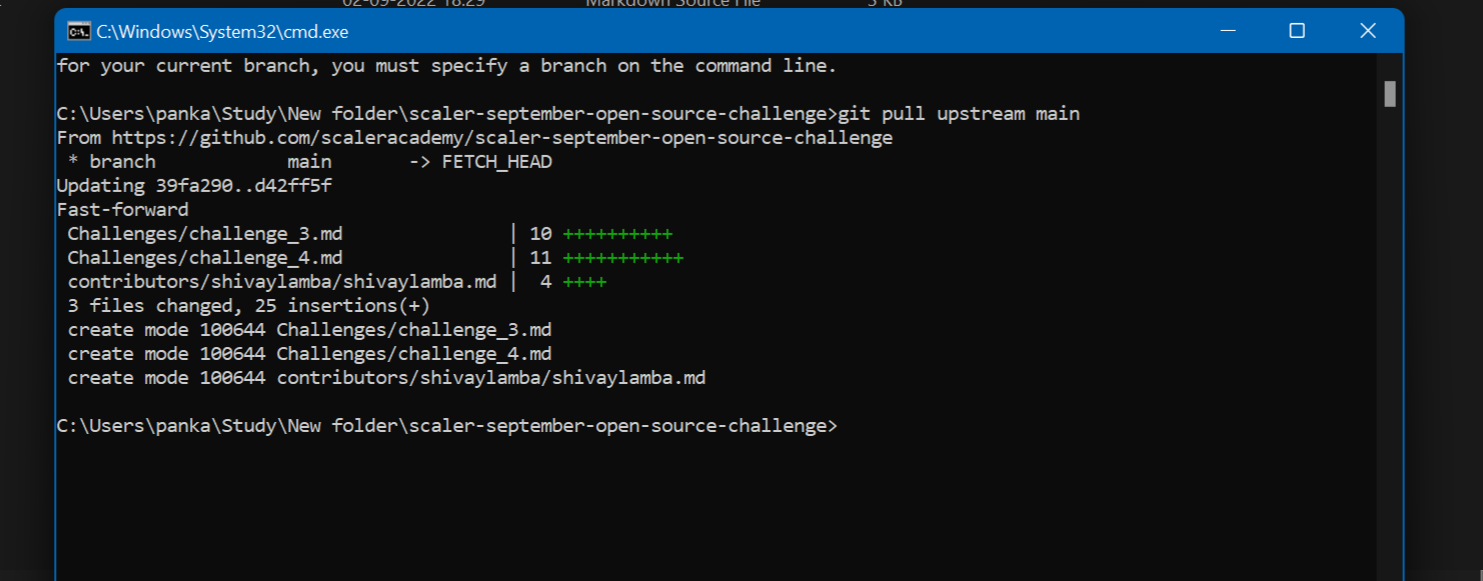
Task: Click the Fast-forward status line
Action: [x=122, y=209]
